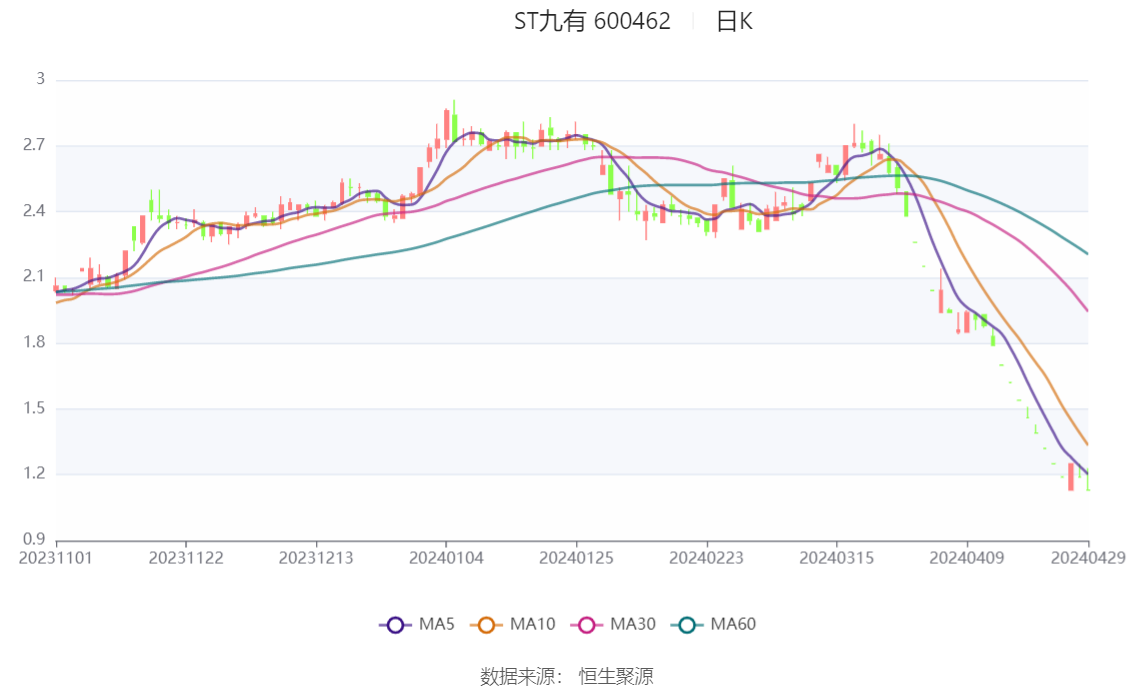Click the 20240223 x-axis date label
The height and width of the screenshot is (689, 1134).
pos(707,558)
